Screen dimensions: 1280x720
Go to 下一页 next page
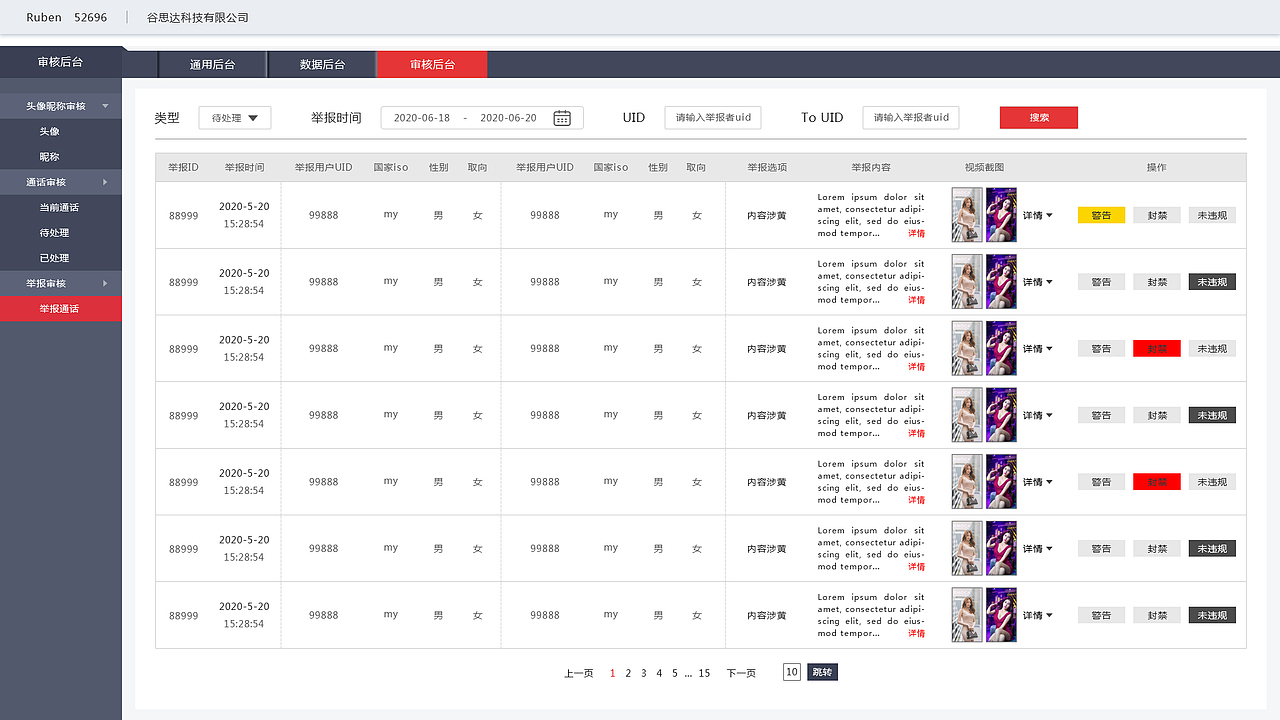pyautogui.click(x=741, y=673)
